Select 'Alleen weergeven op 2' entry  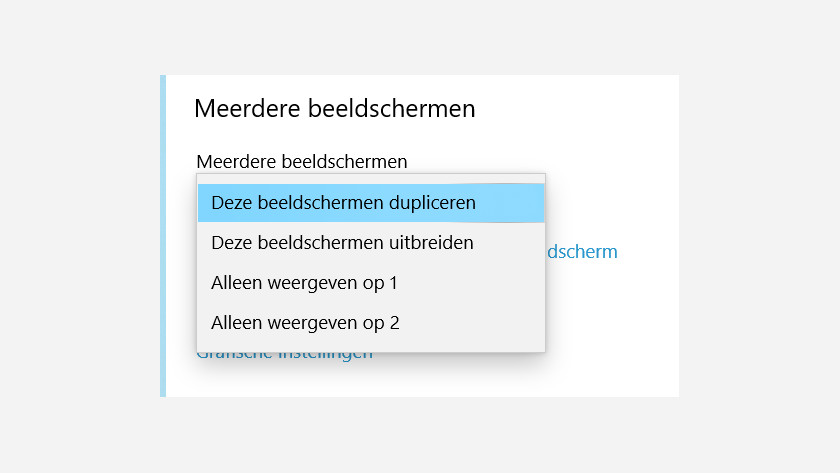(x=371, y=323)
